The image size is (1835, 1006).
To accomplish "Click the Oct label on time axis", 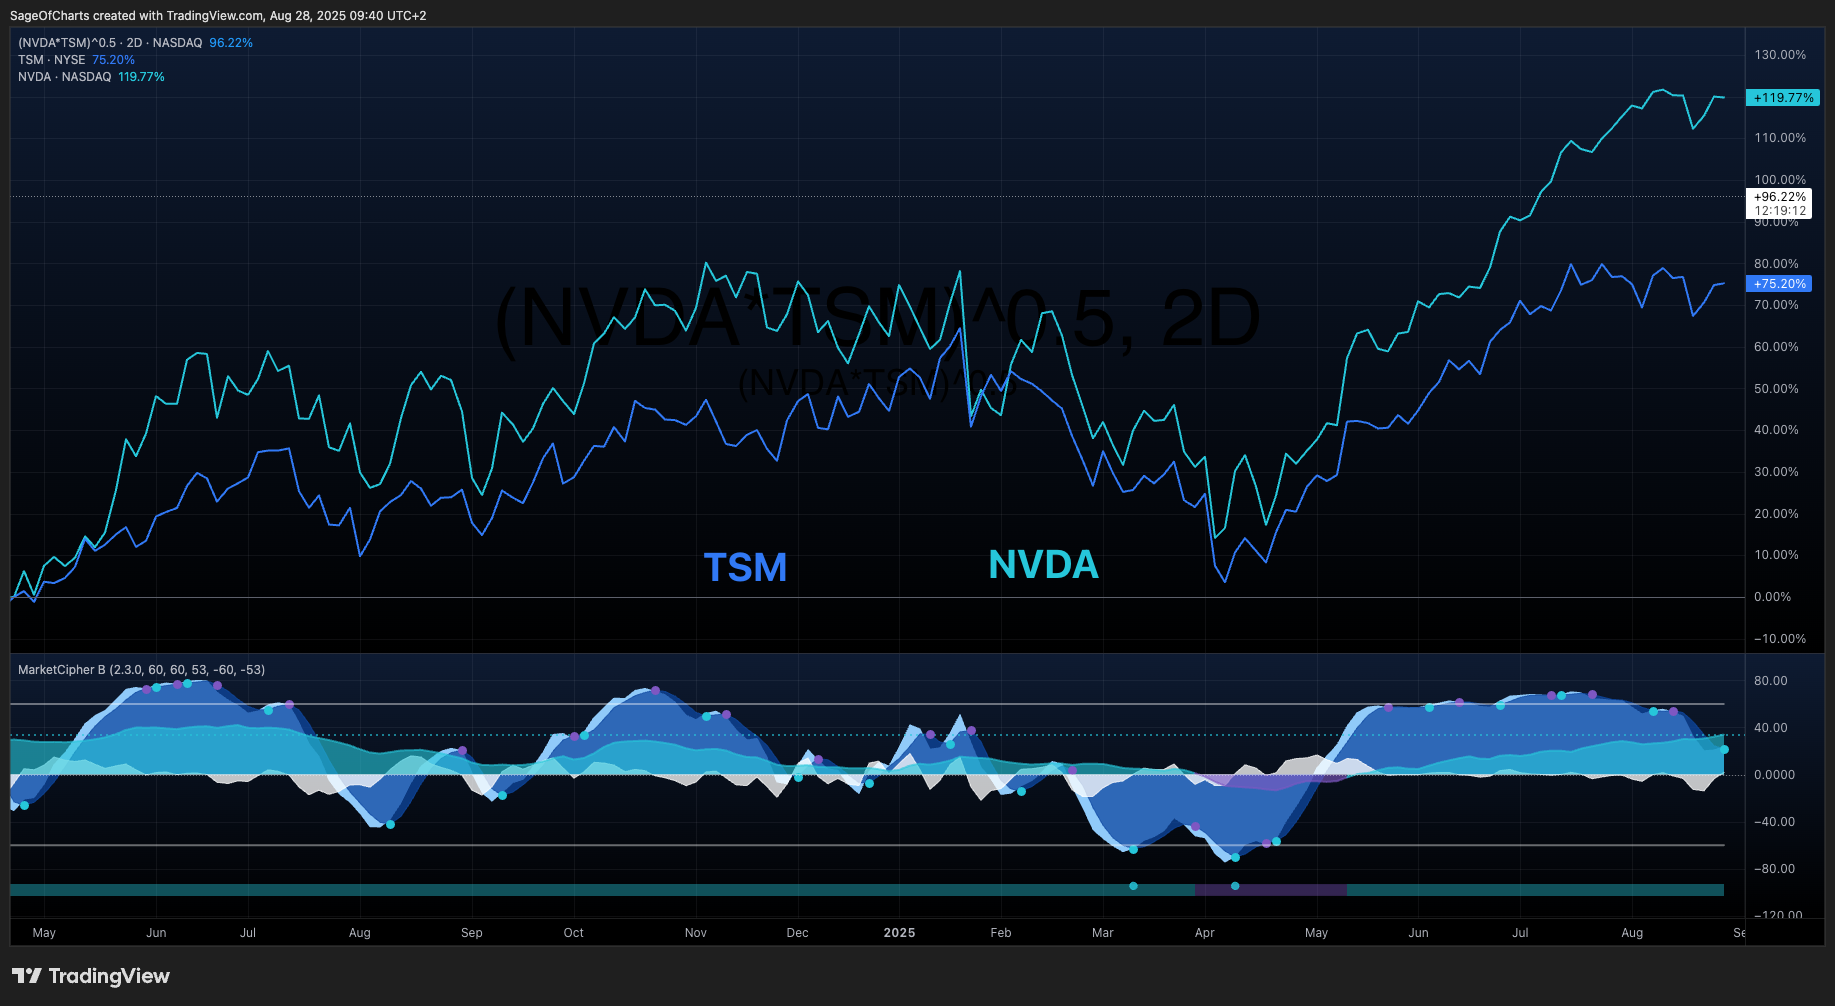I will (574, 933).
